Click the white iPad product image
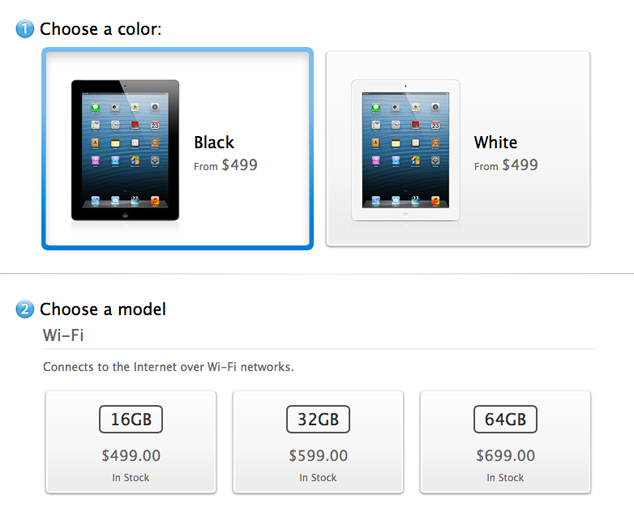The height and width of the screenshot is (512, 634). (x=406, y=150)
